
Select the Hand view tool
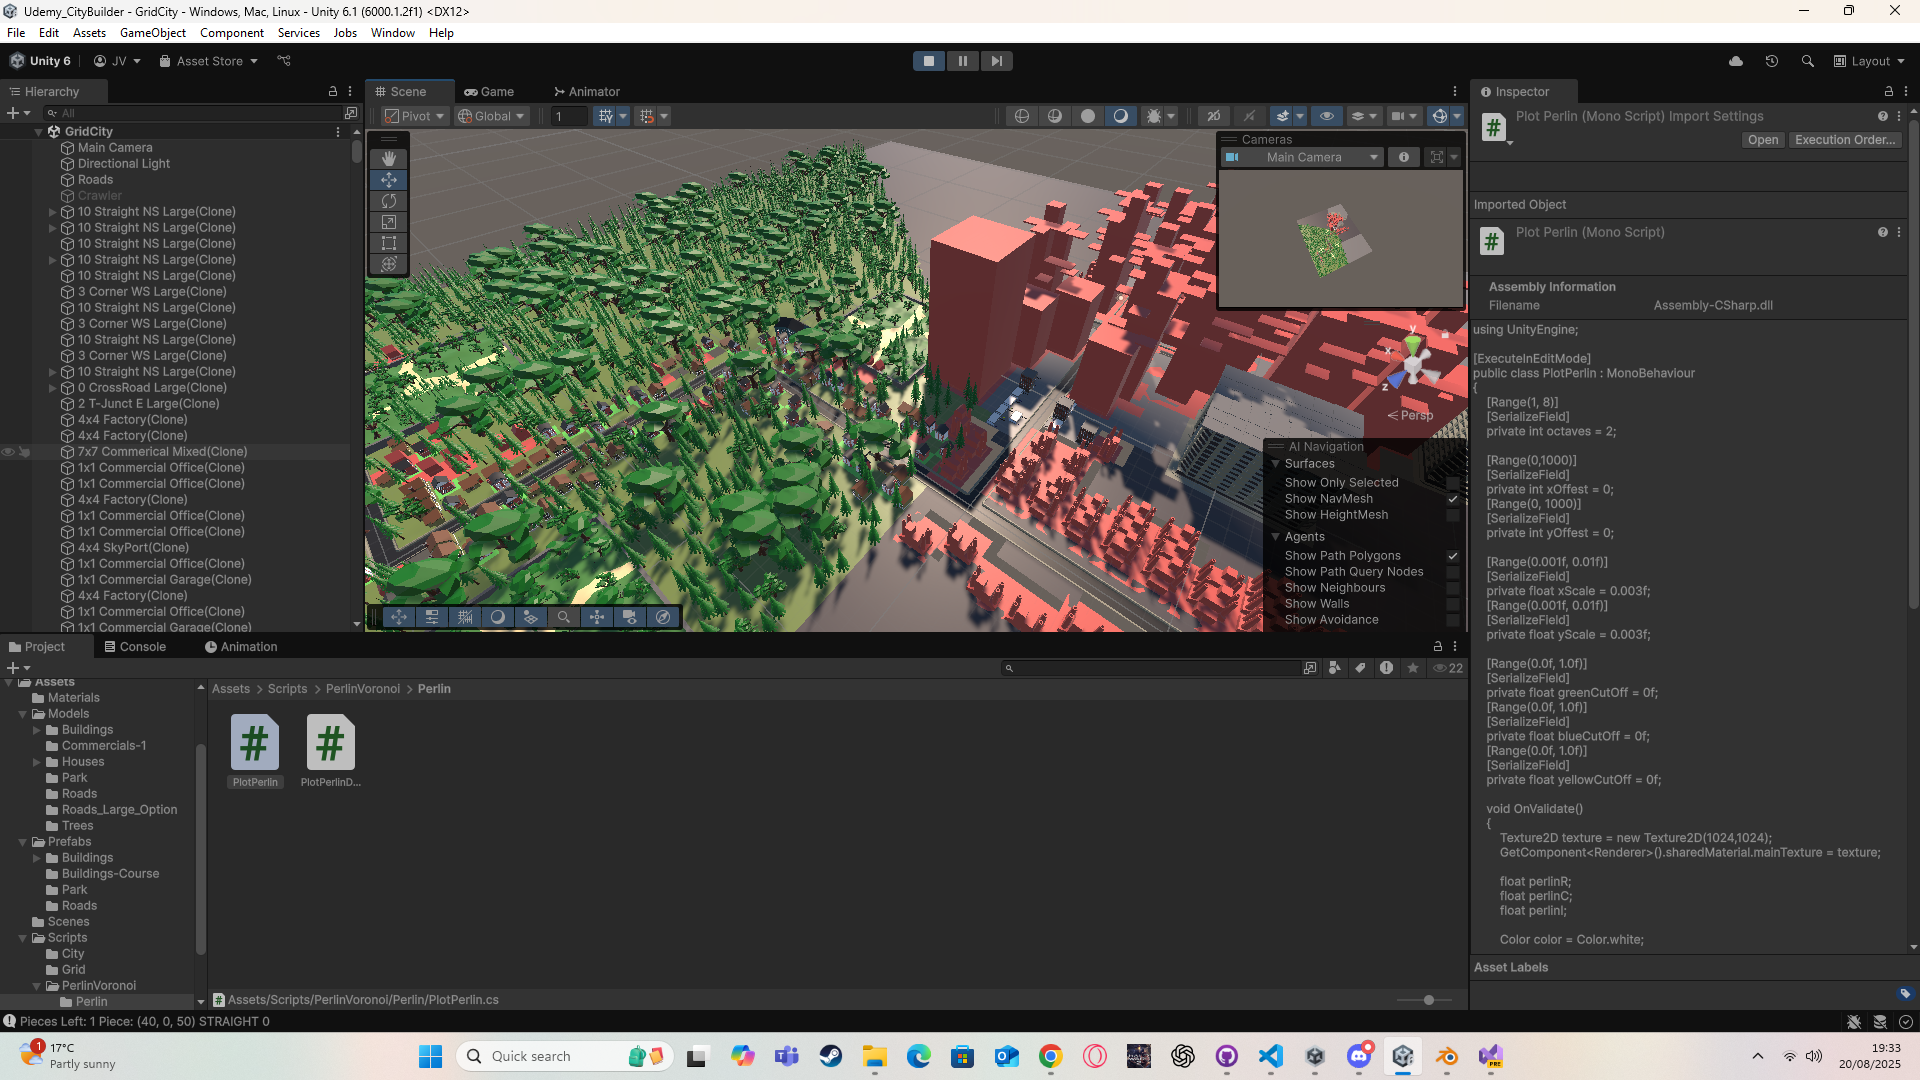point(389,158)
